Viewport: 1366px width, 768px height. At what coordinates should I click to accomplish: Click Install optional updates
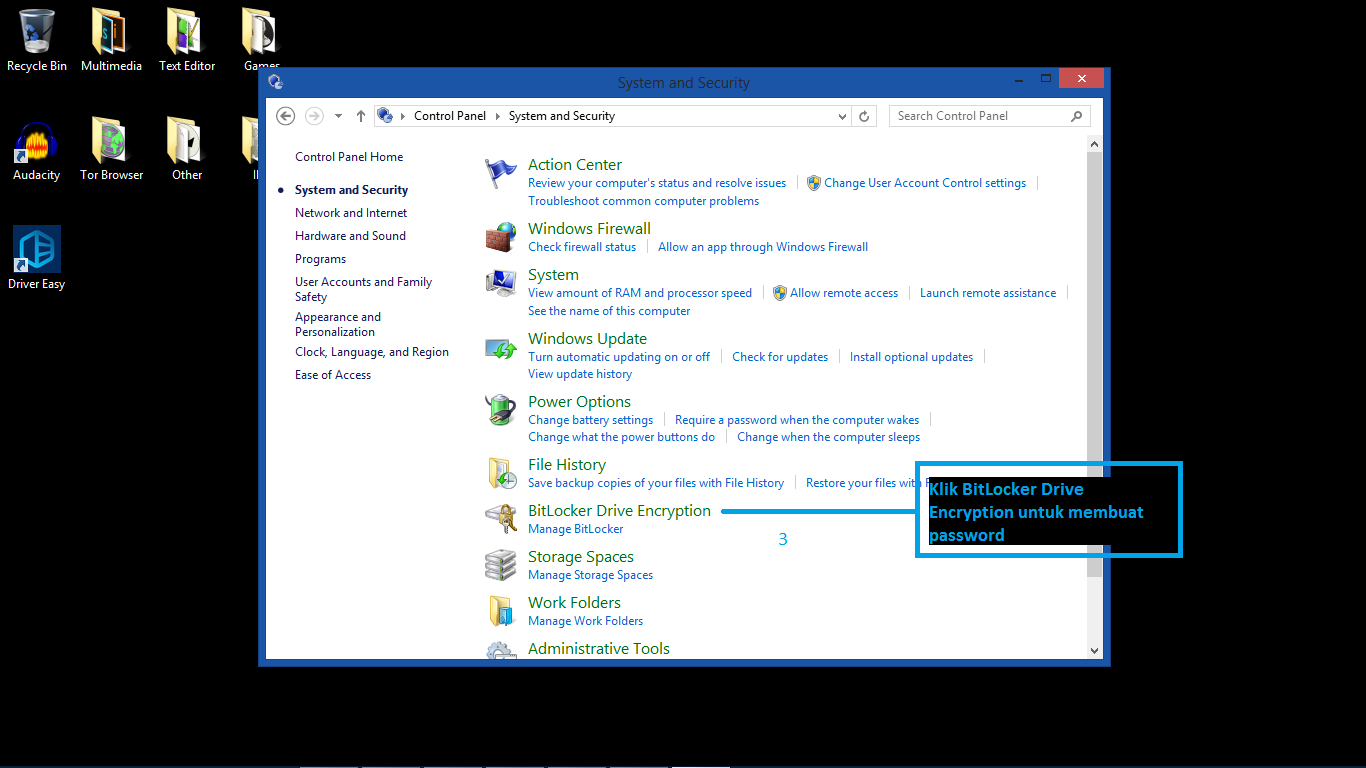(911, 357)
